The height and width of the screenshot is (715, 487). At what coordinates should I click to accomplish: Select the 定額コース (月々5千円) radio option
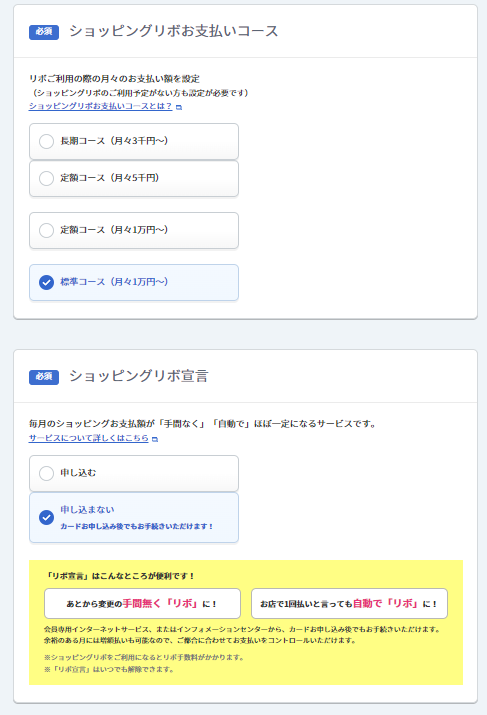(x=134, y=178)
